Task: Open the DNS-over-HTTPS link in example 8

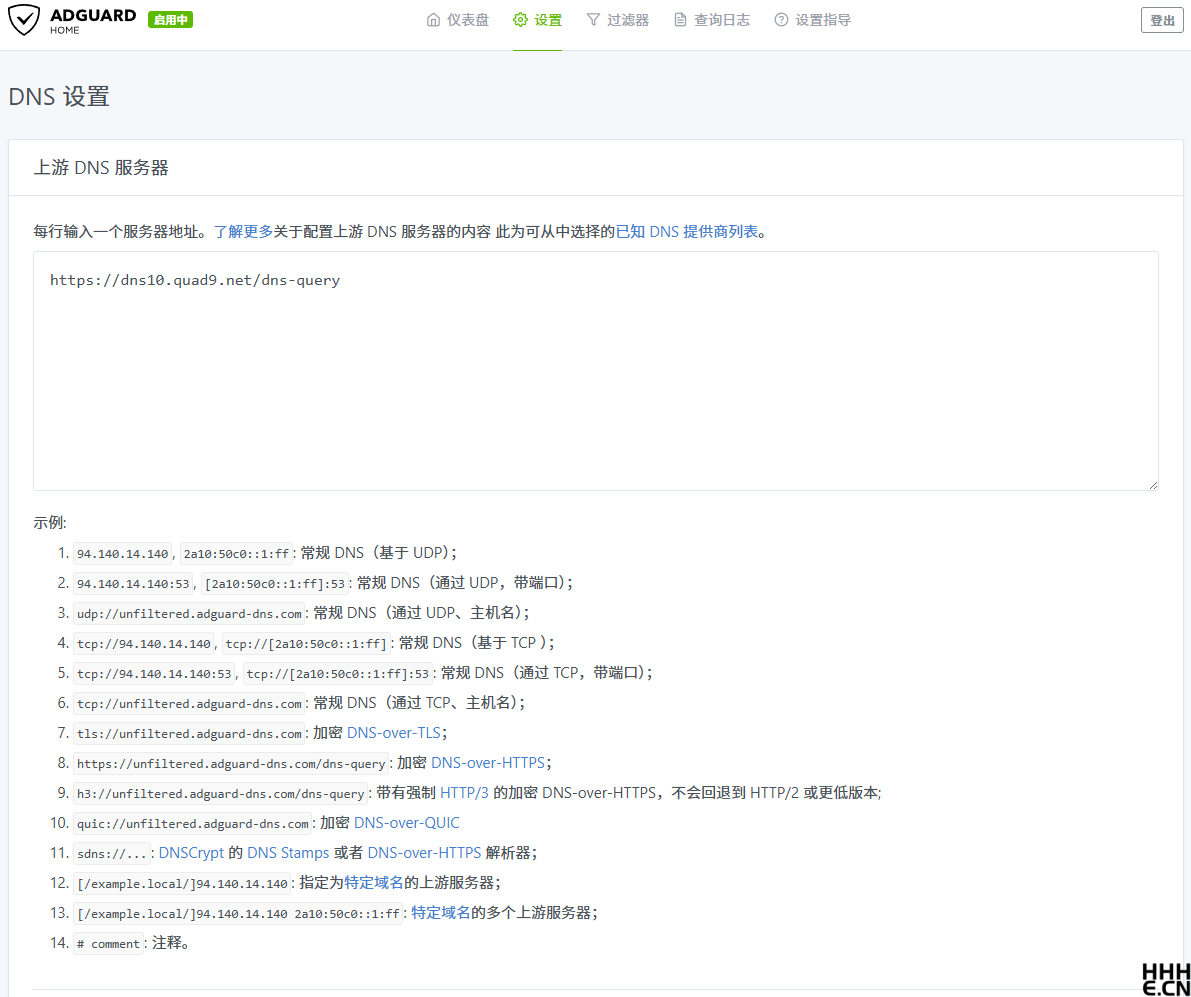Action: 488,762
